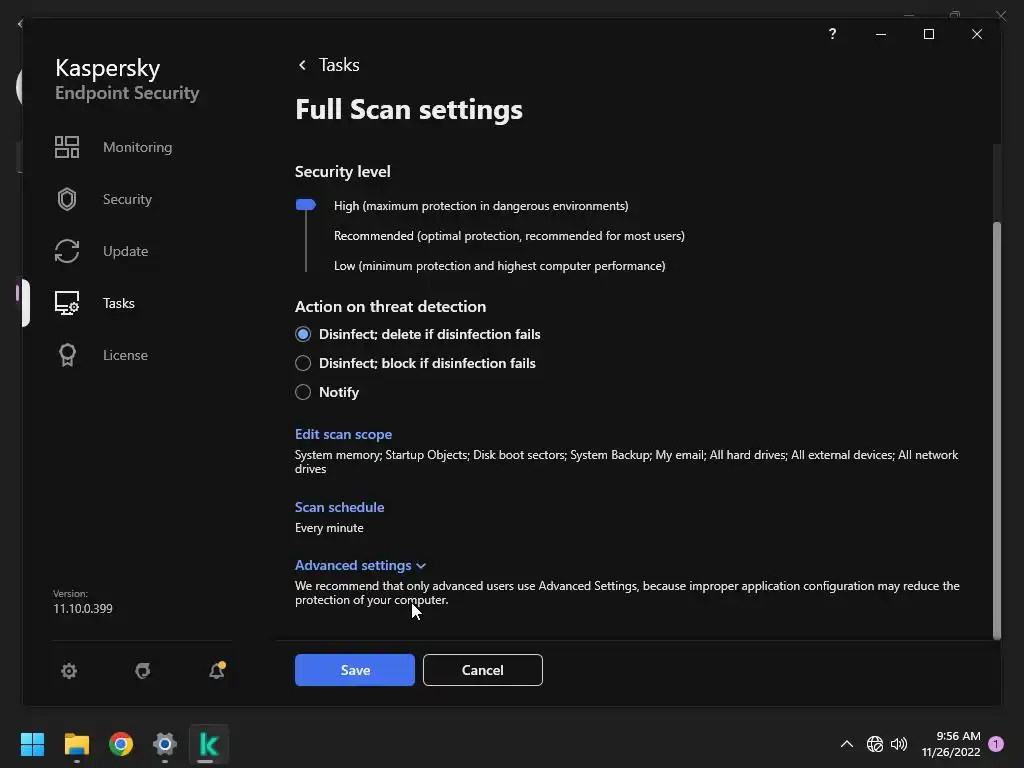Click the security level slider handle
Screen dimensions: 1024x768
306,205
